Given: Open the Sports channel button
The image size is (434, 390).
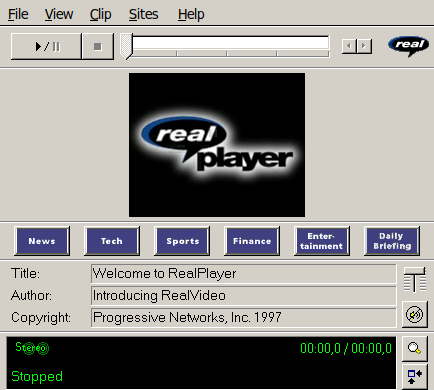Looking at the screenshot, I should [x=182, y=241].
